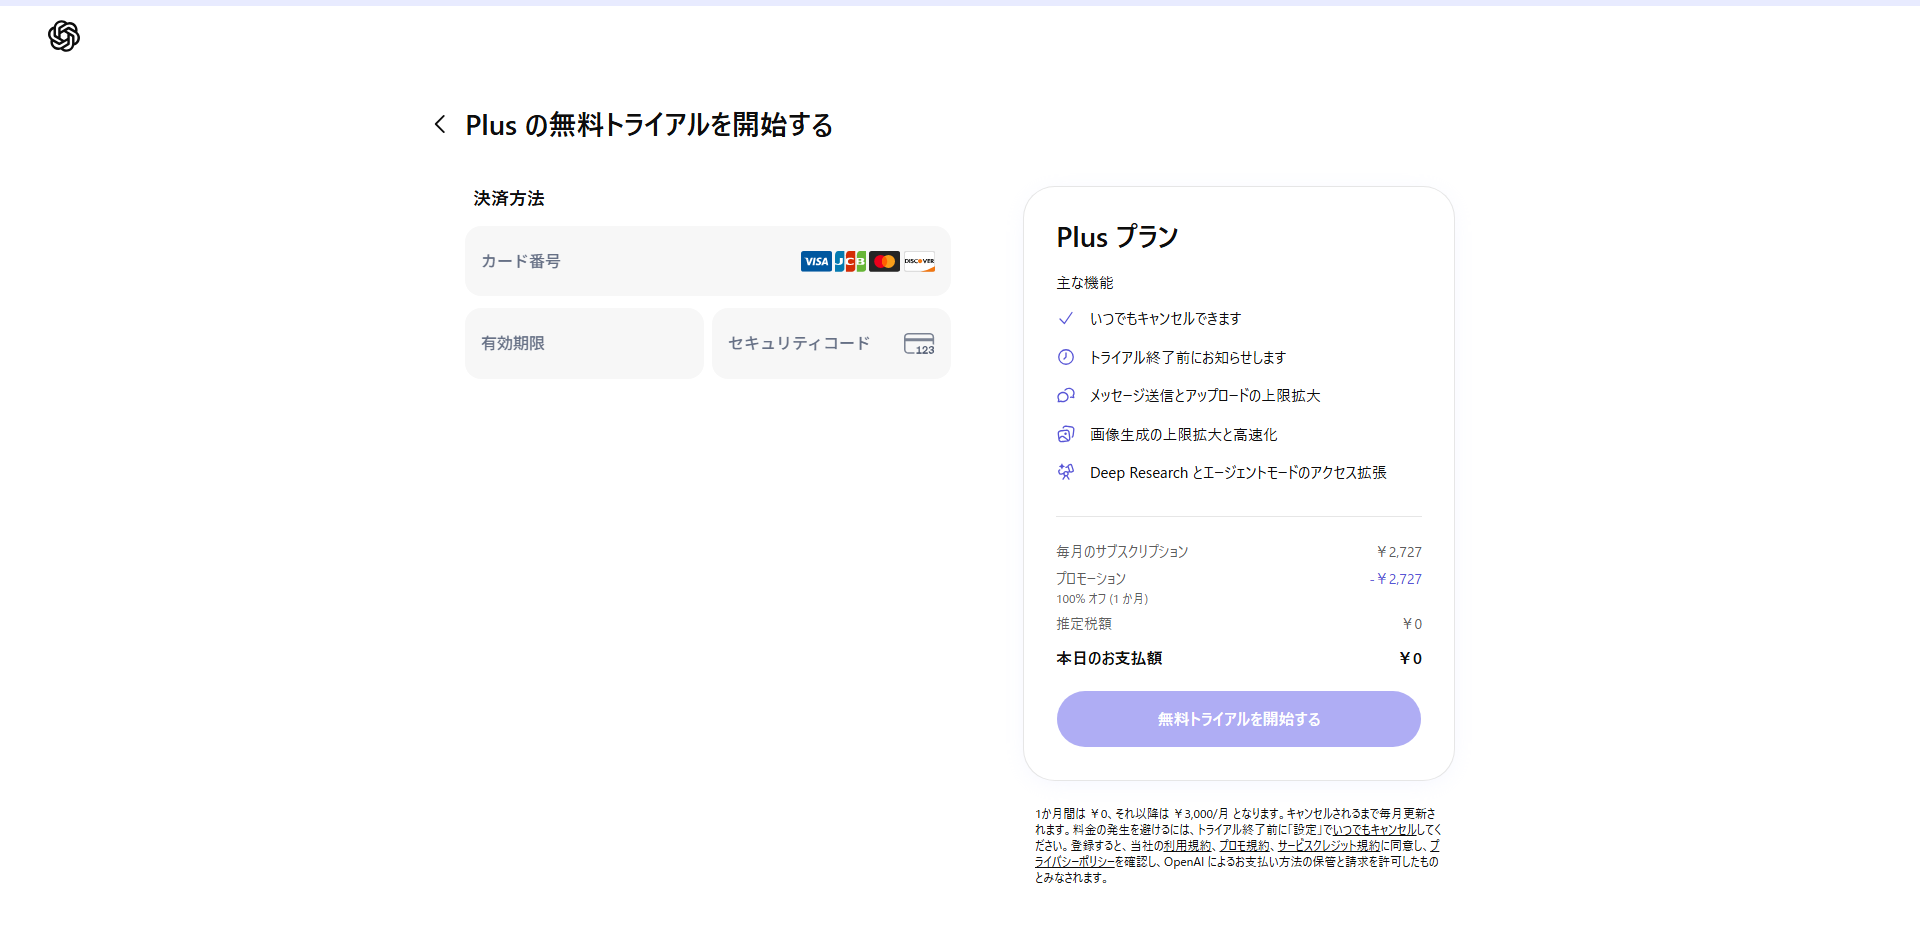This screenshot has height=945, width=1920.
Task: Click the clock icon beside トライアル終了前にお知らせします
Action: point(1066,357)
